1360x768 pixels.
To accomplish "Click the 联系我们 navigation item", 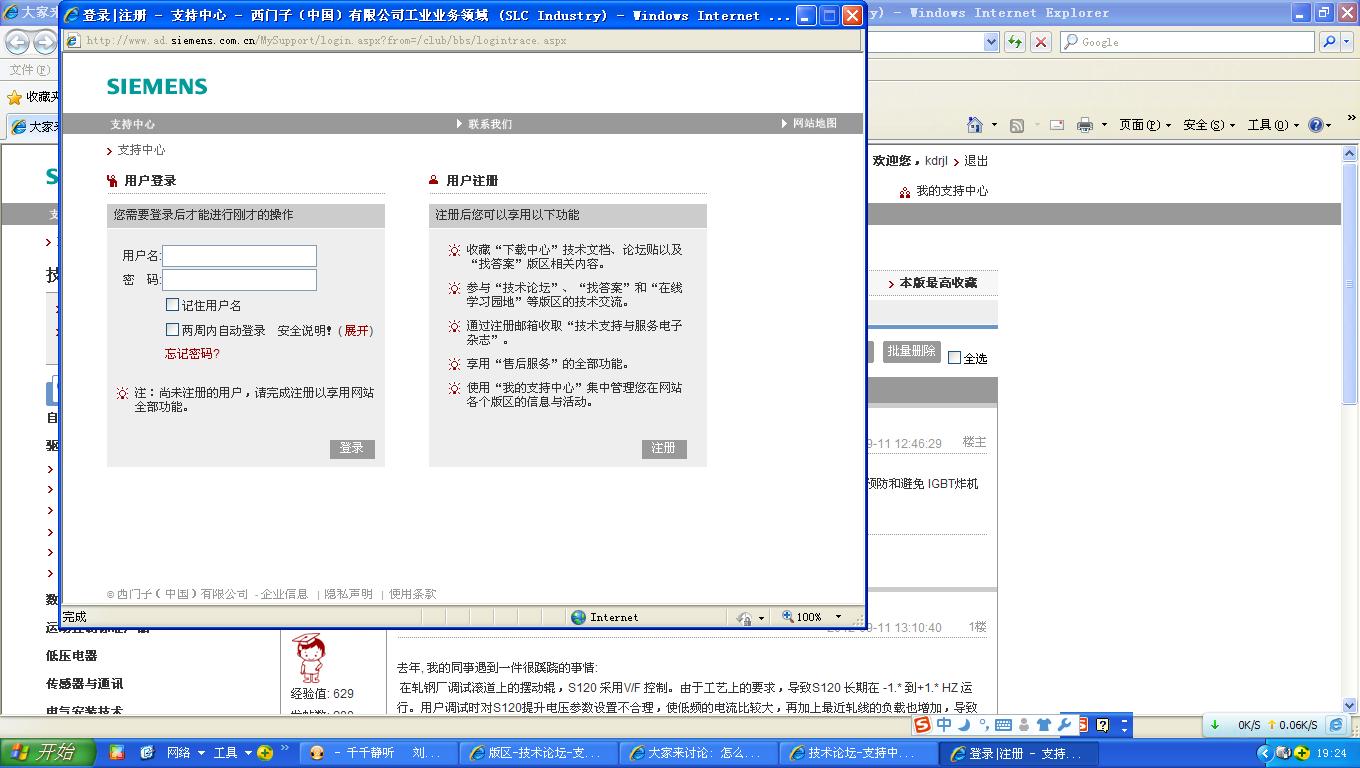I will click(489, 124).
